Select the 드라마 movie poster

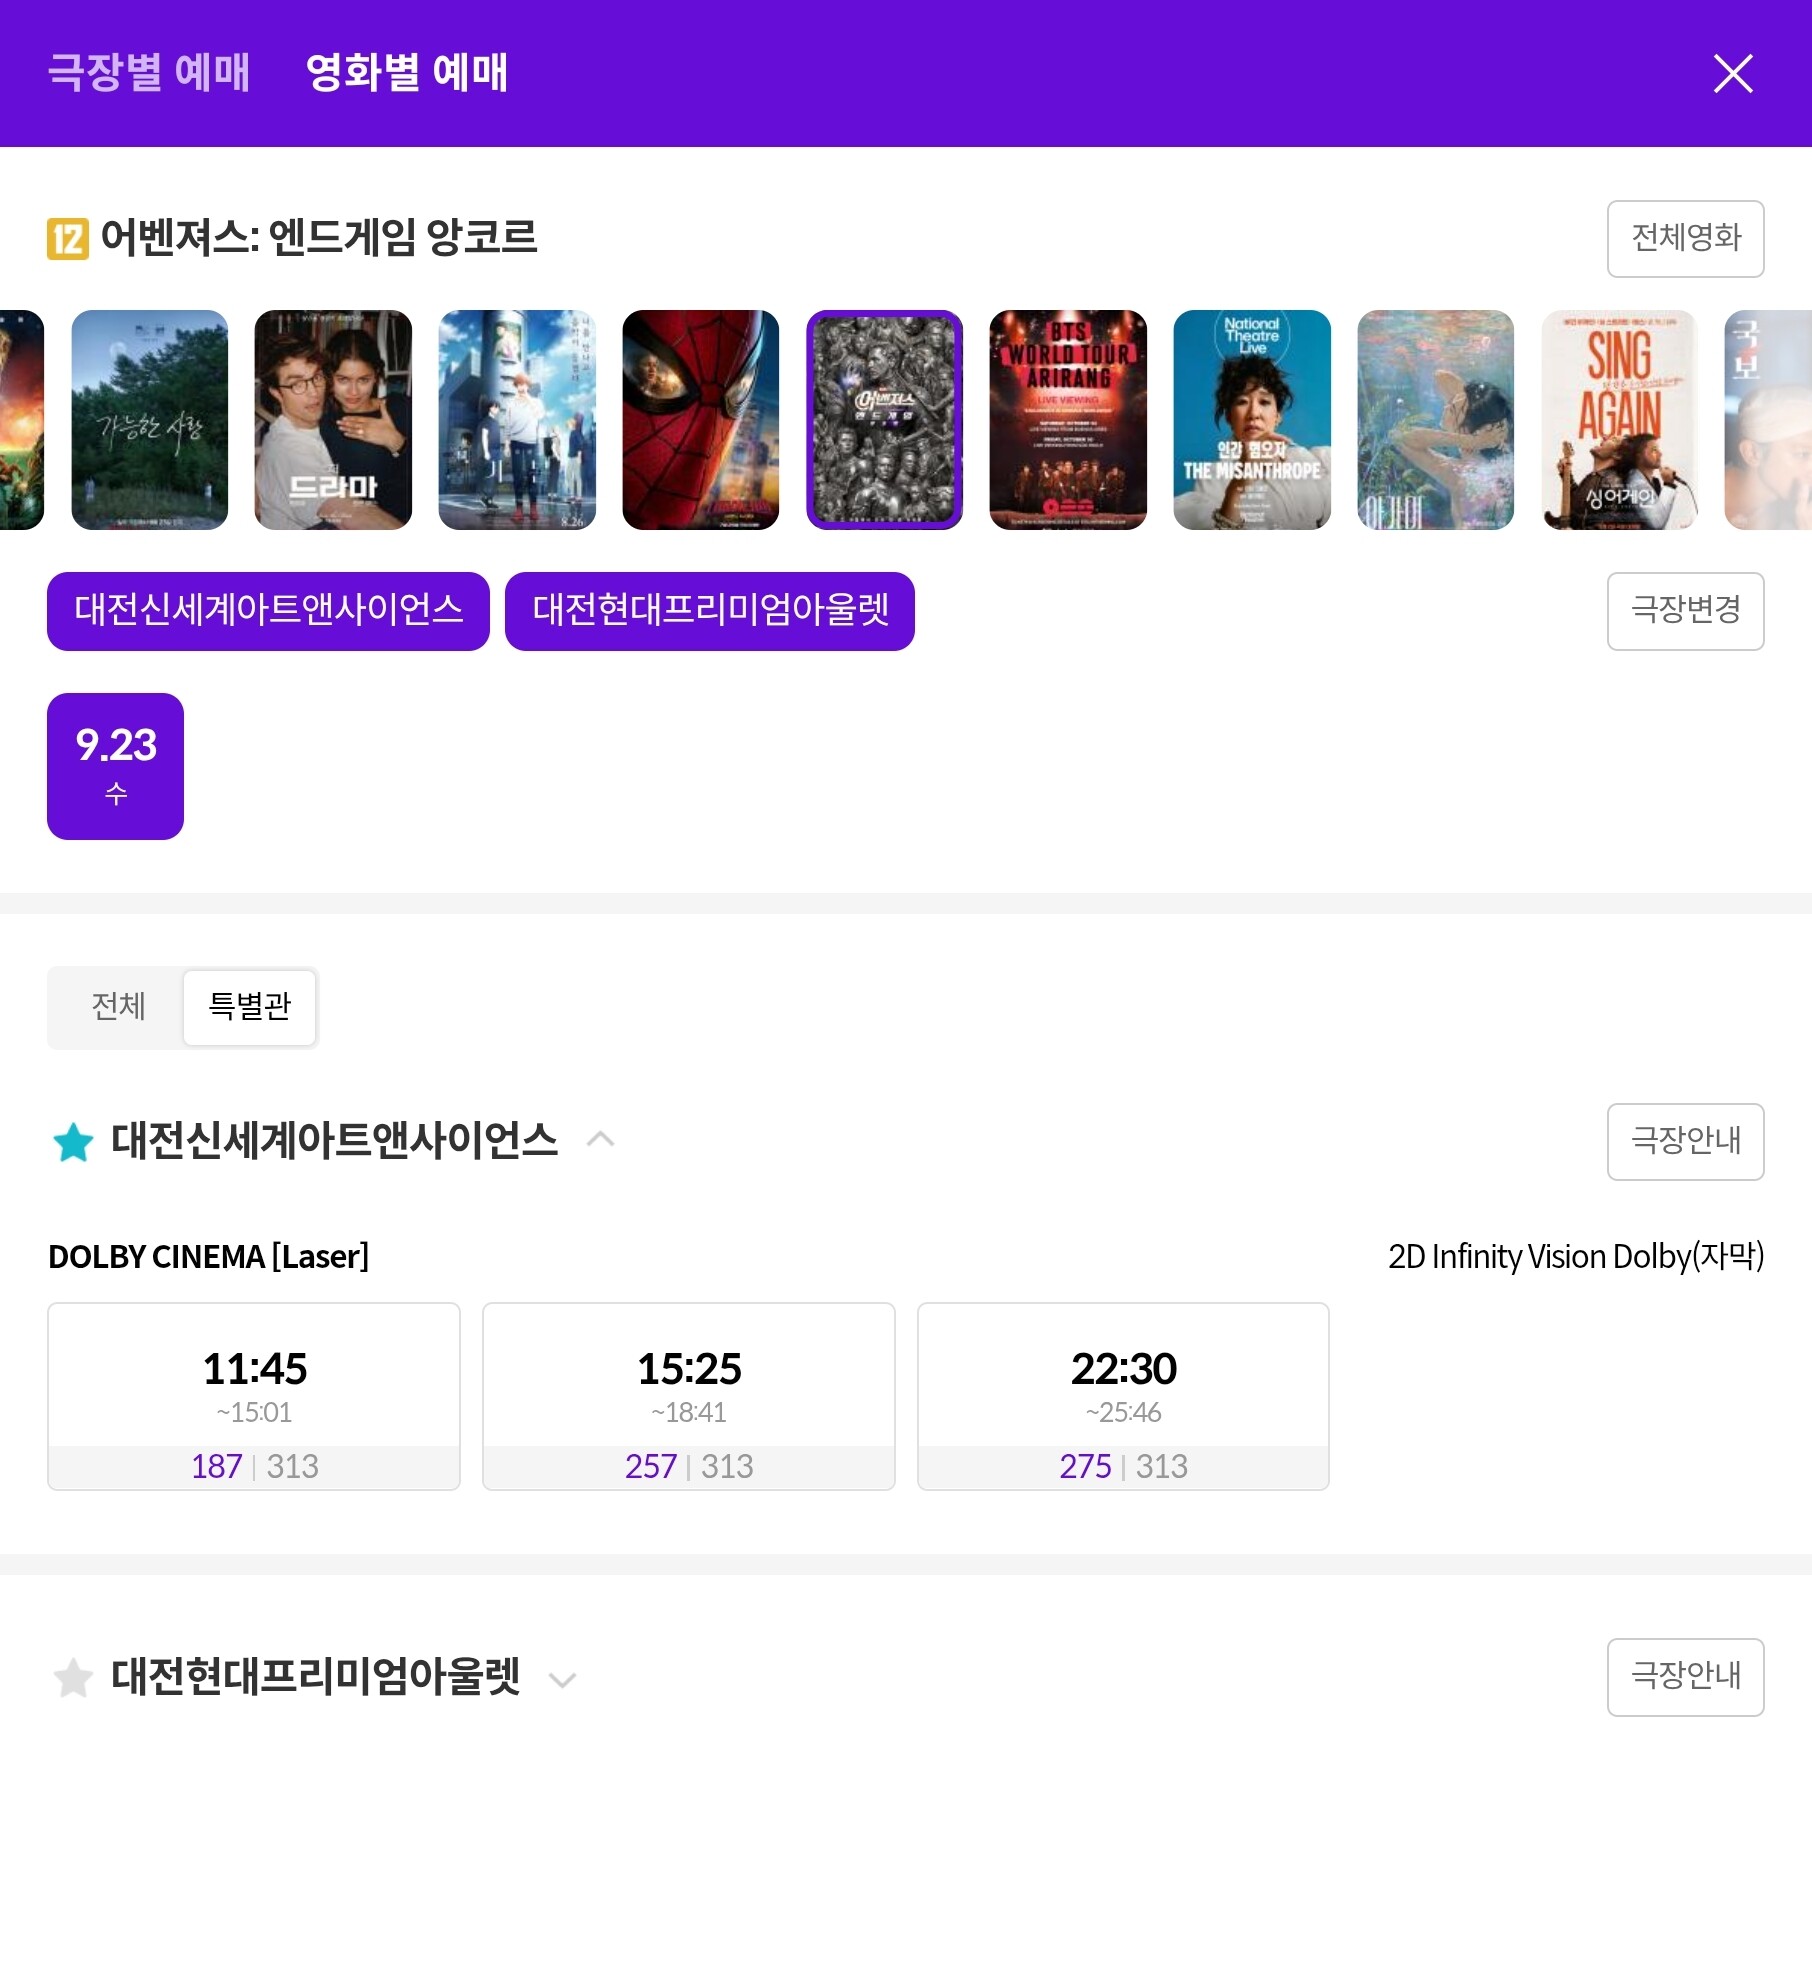coord(333,419)
